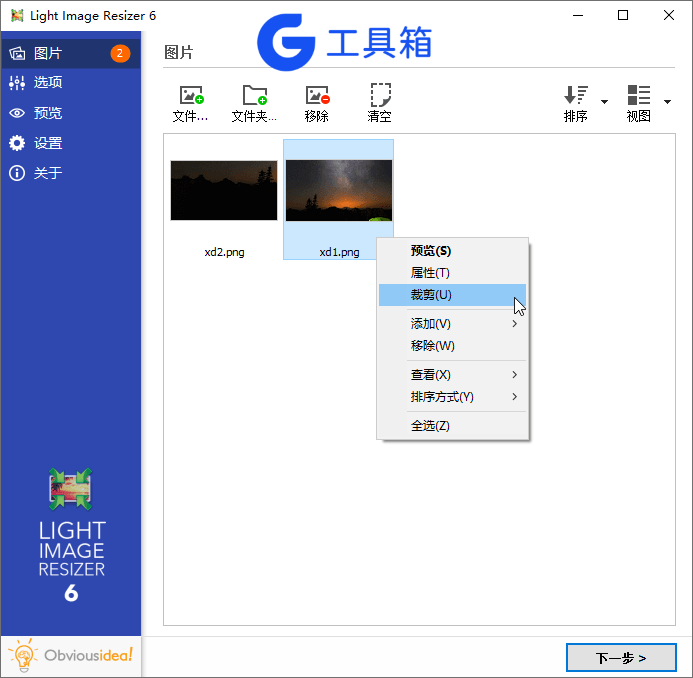Expand the 添加(V) submenu
The image size is (693, 678).
click(453, 324)
